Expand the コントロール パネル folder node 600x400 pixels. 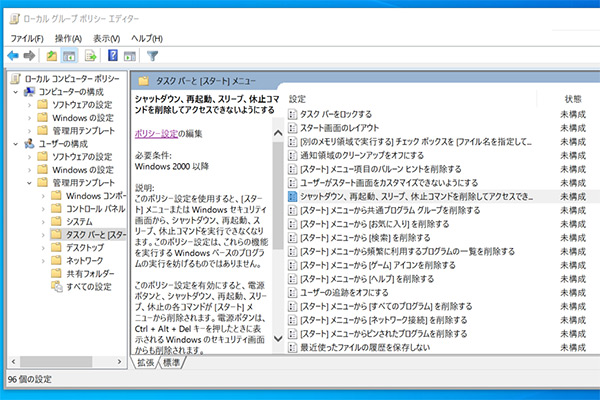pyautogui.click(x=42, y=207)
